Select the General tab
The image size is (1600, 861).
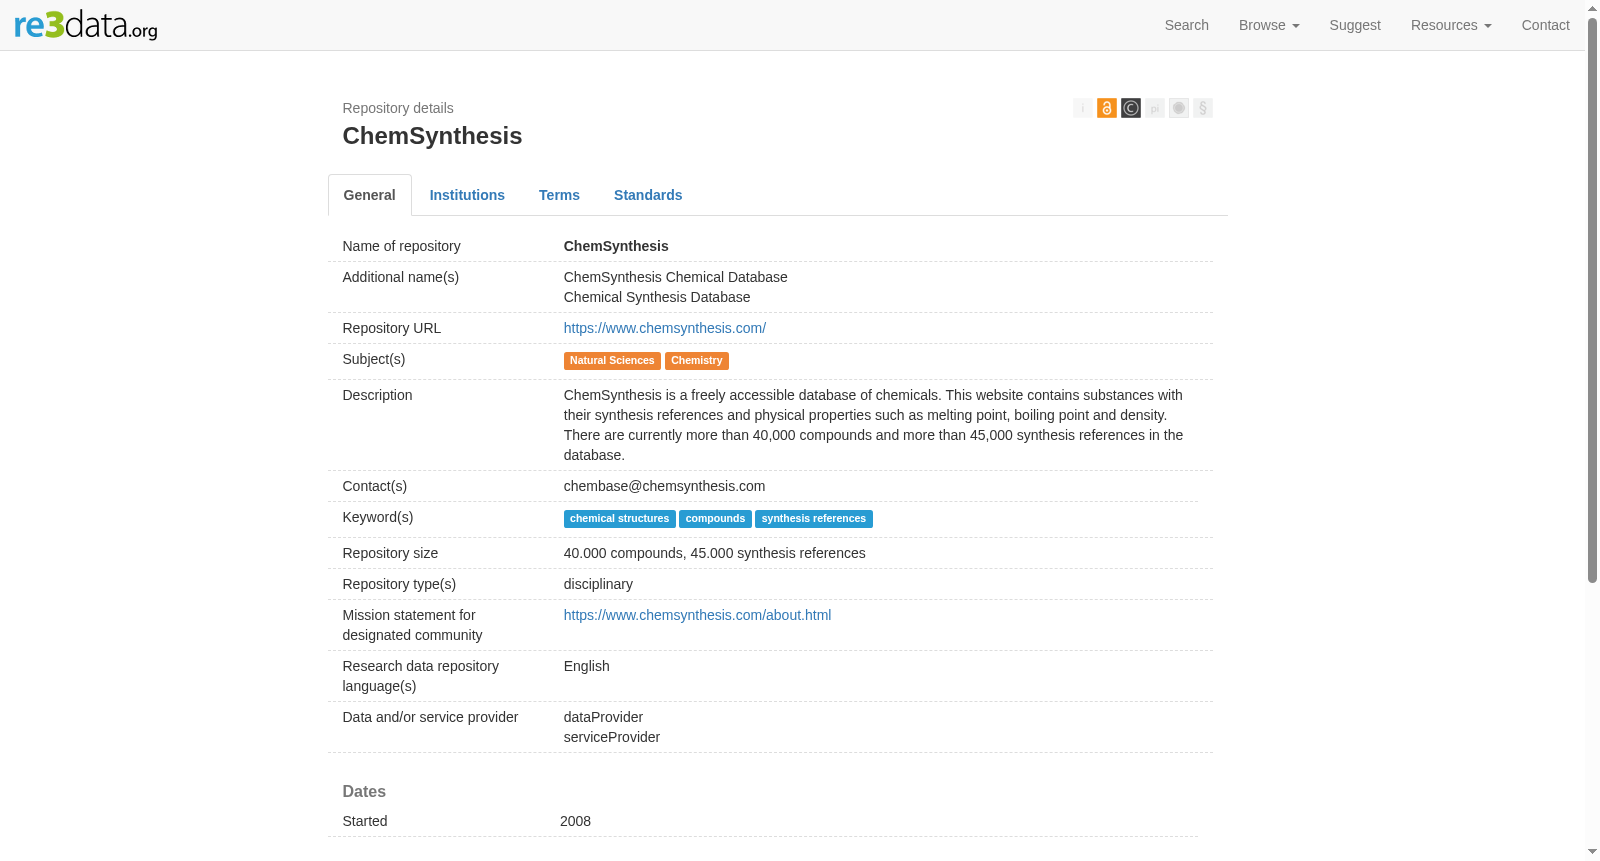370,195
